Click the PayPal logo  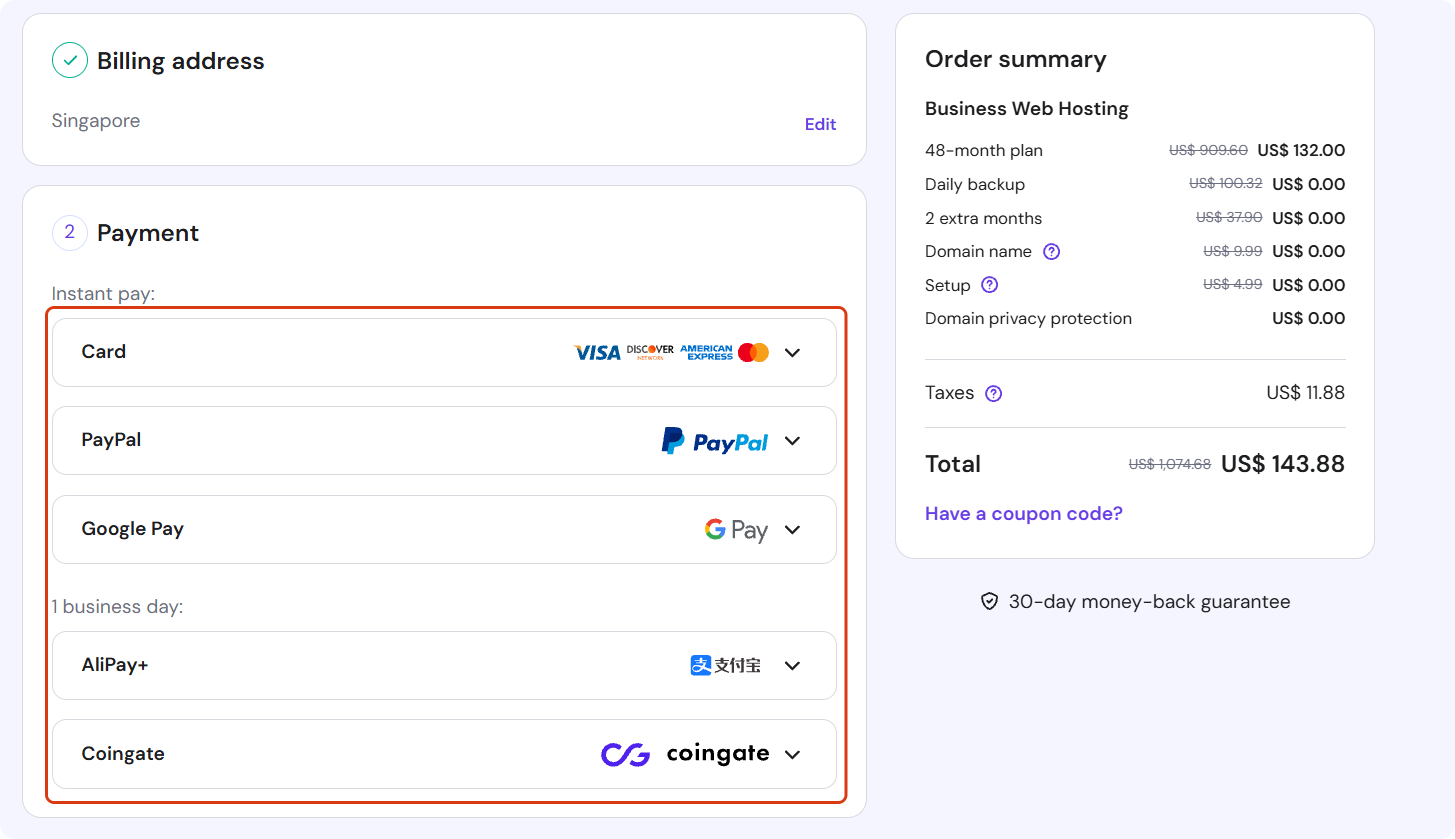[x=714, y=441]
